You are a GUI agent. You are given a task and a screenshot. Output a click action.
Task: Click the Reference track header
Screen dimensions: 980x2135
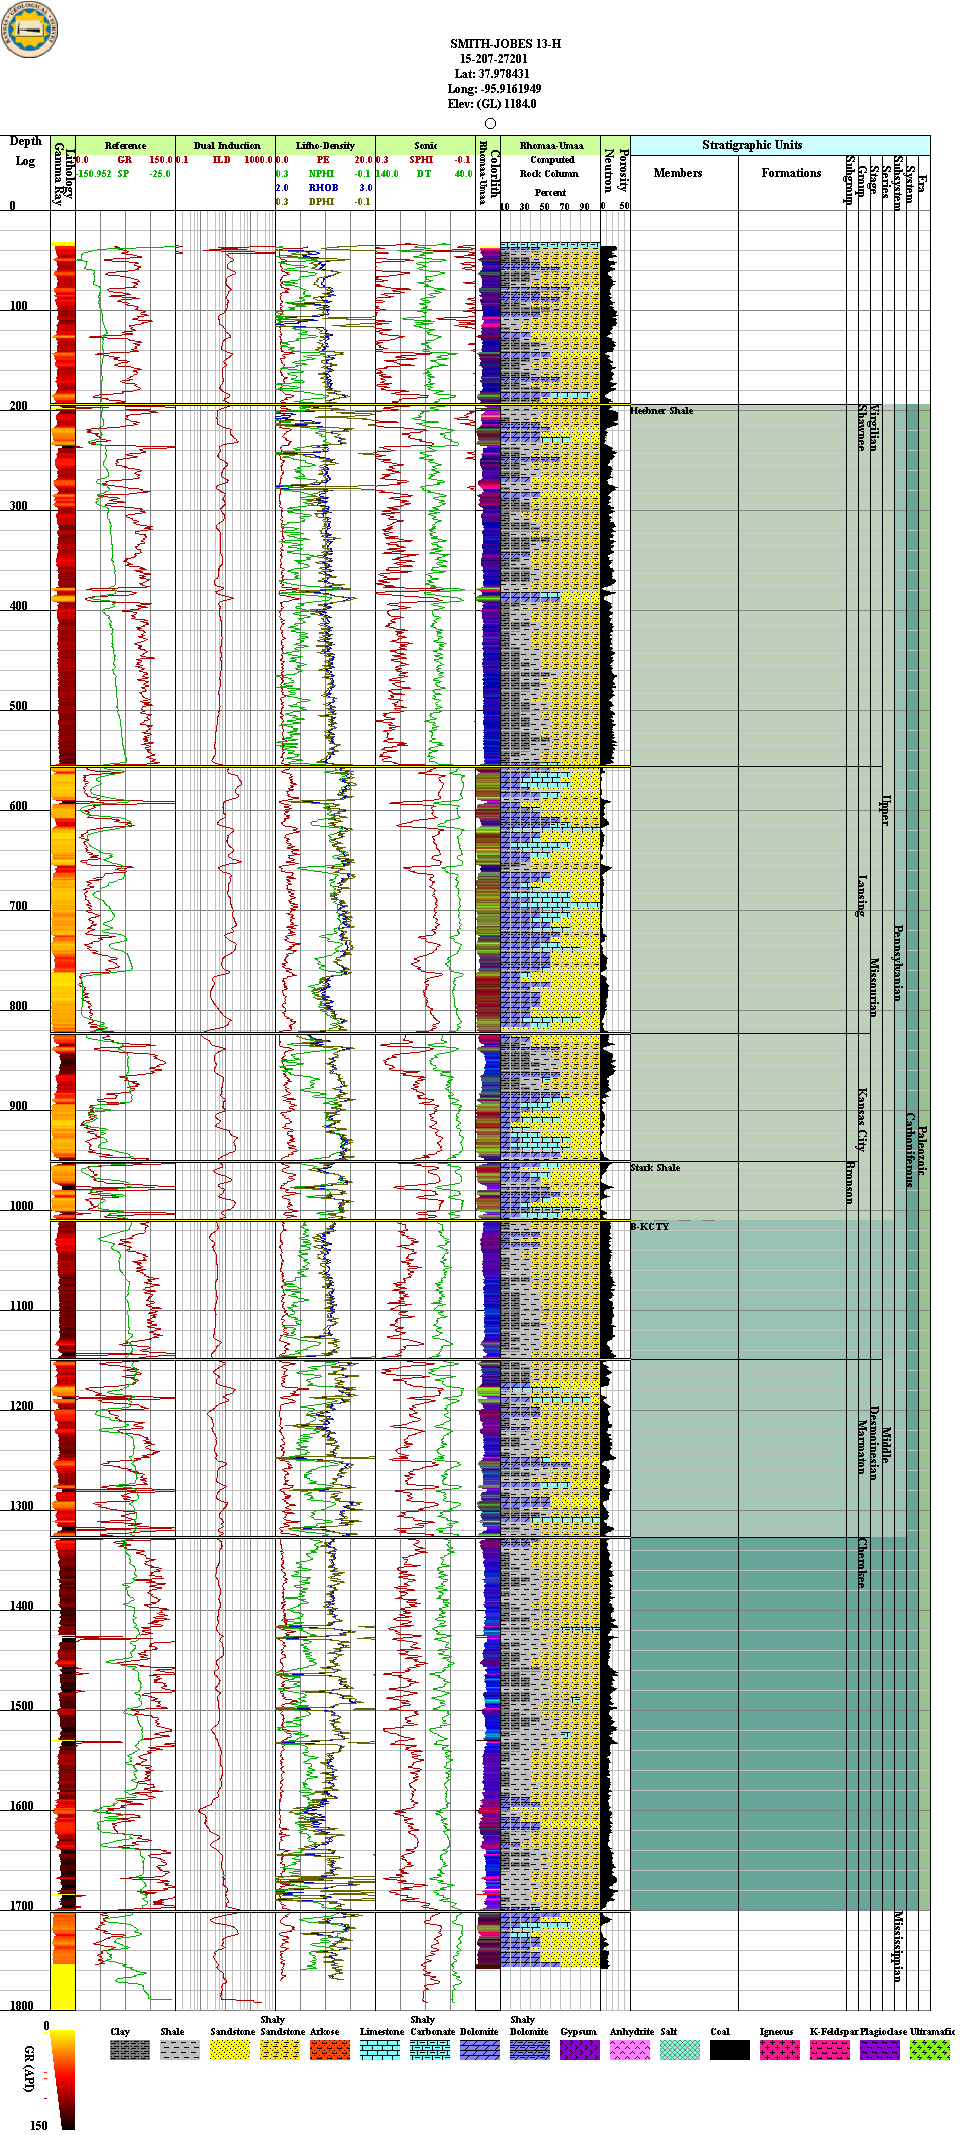pos(125,146)
